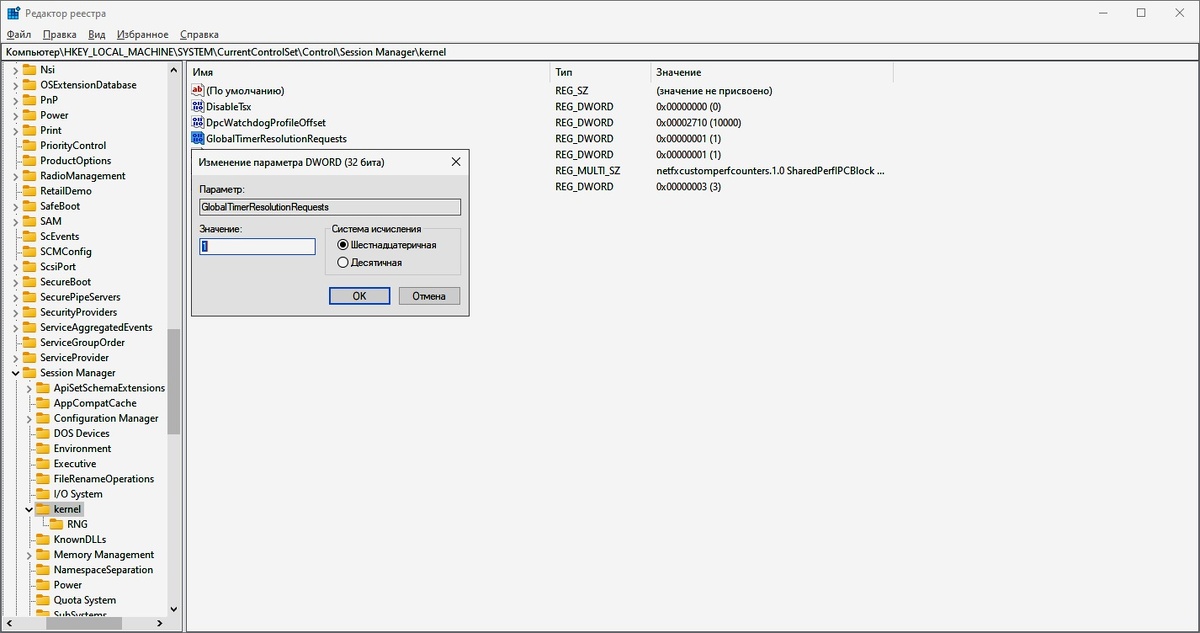1200x633 pixels.
Task: Select the I/O System tree item
Action: click(x=78, y=494)
